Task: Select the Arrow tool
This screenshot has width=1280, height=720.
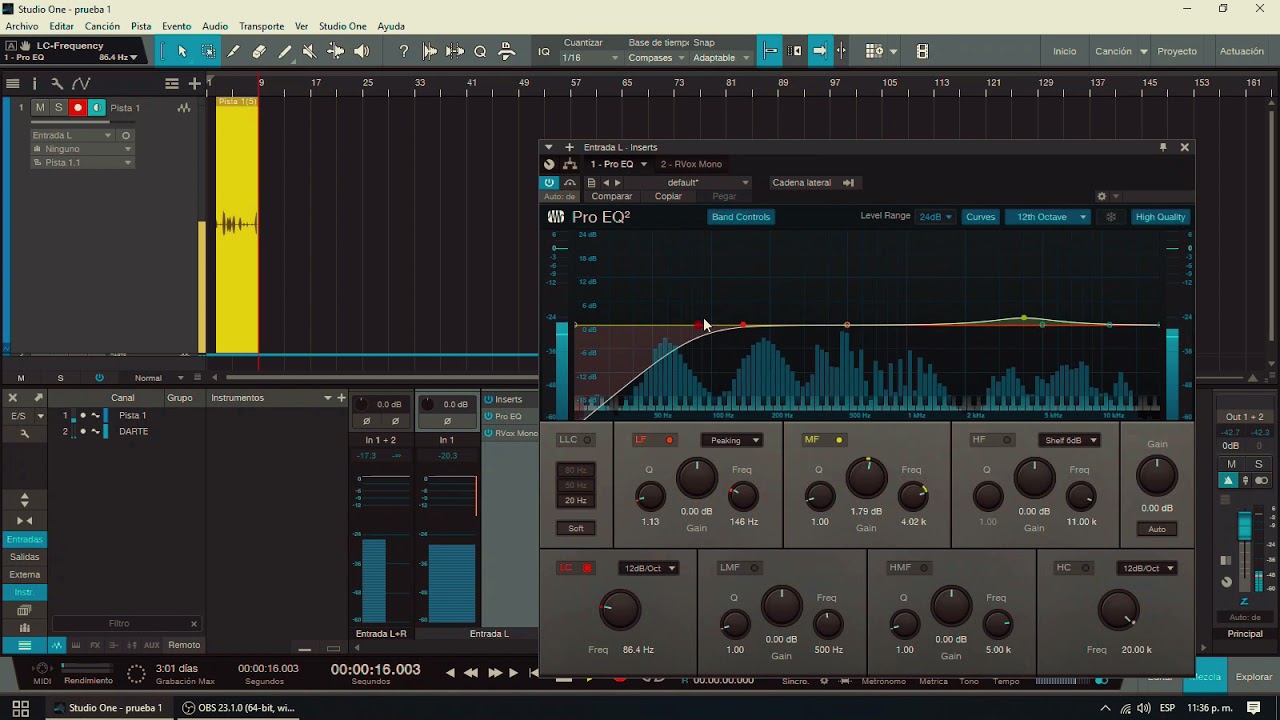Action: [182, 51]
